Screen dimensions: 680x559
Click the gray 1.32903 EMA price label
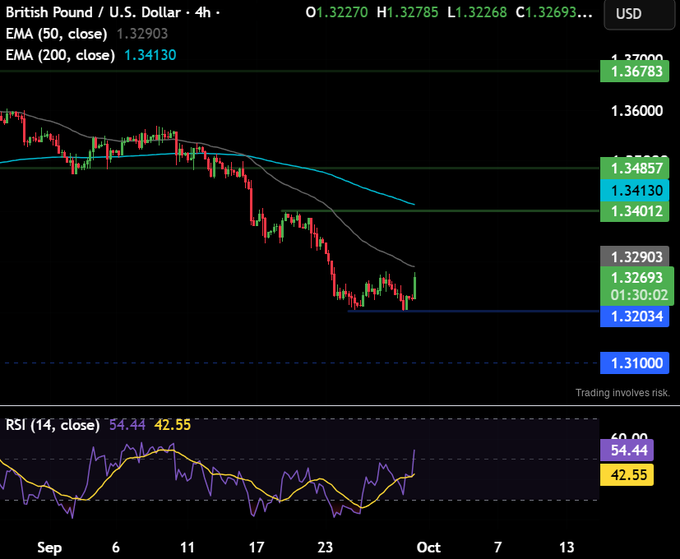[634, 257]
